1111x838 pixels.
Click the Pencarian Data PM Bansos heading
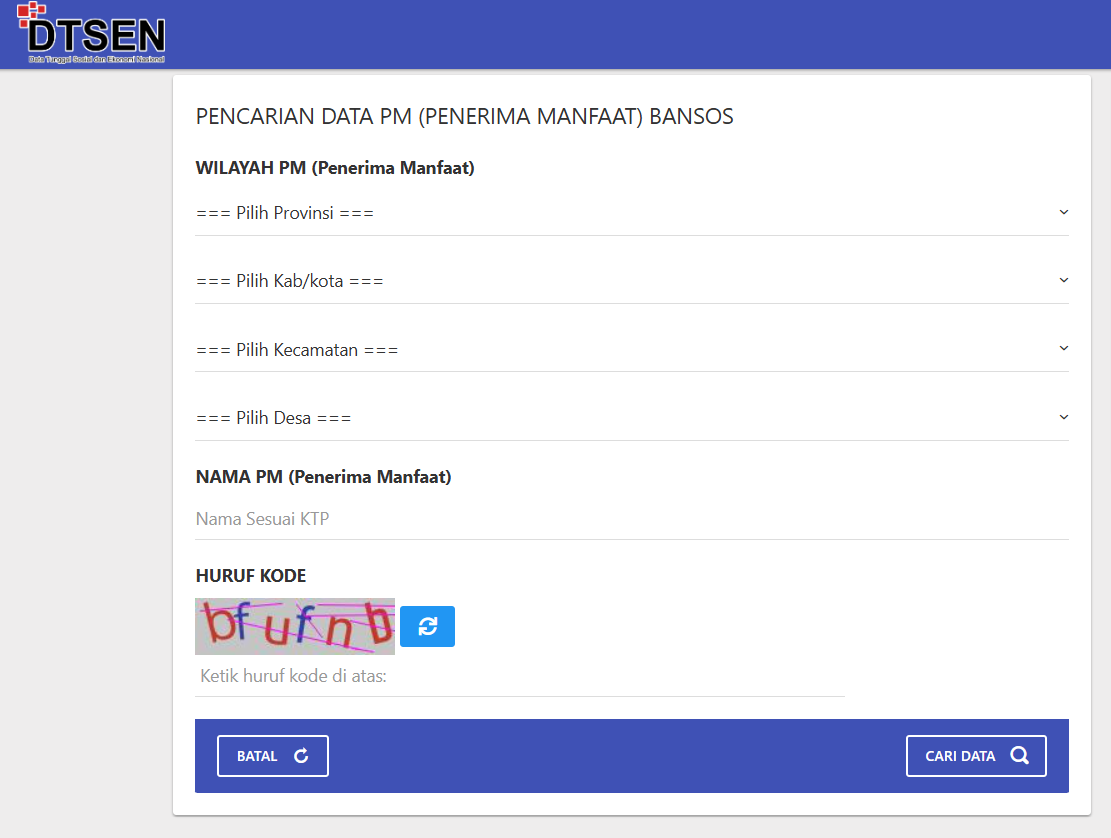[x=464, y=117]
